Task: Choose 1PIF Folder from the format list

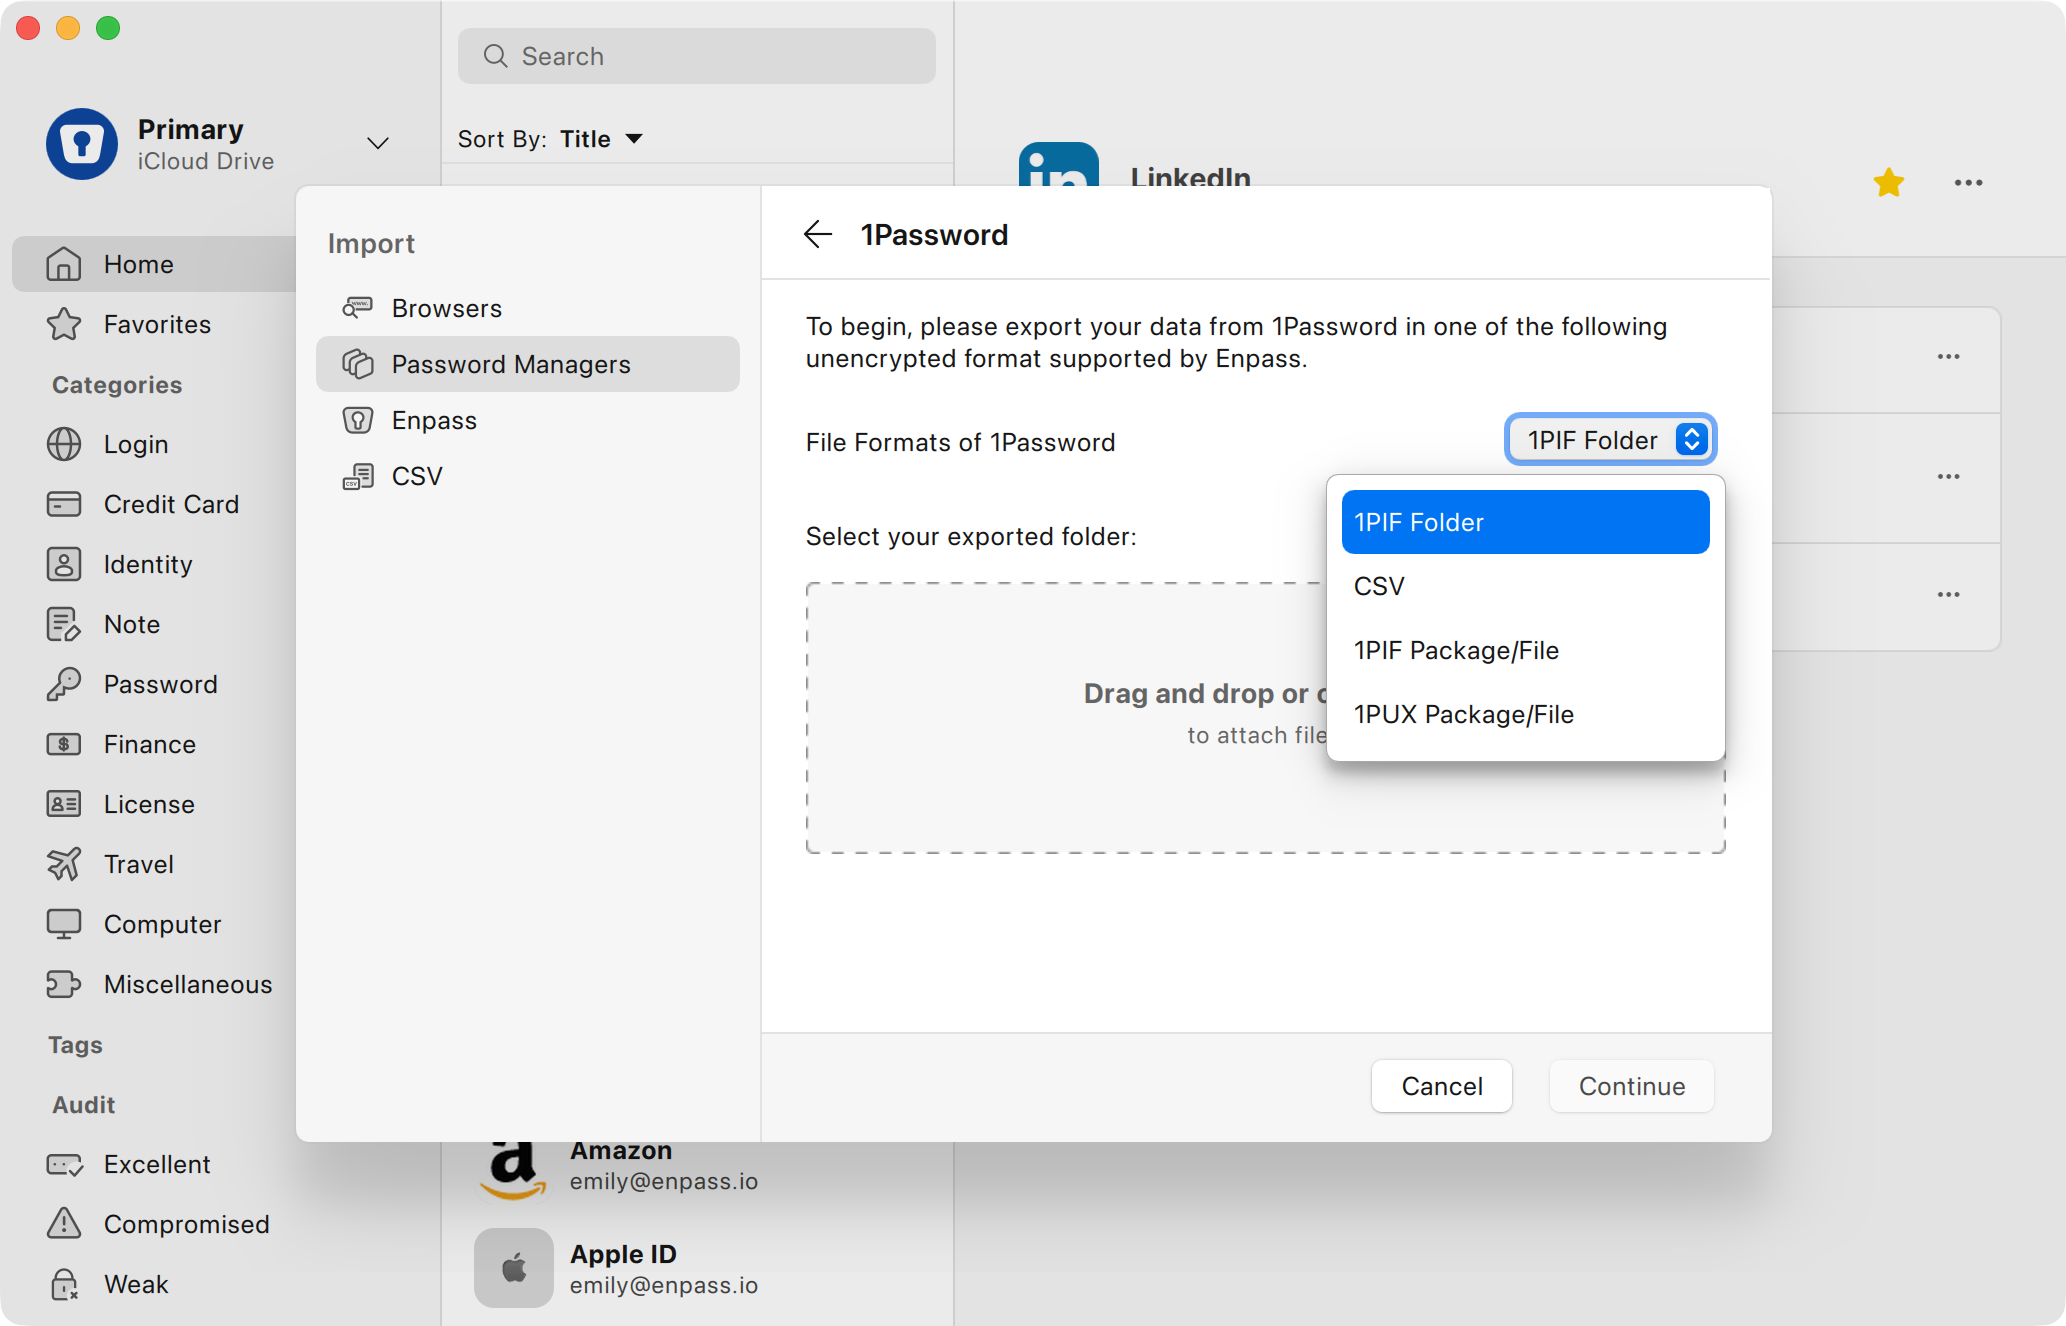Action: click(1525, 522)
